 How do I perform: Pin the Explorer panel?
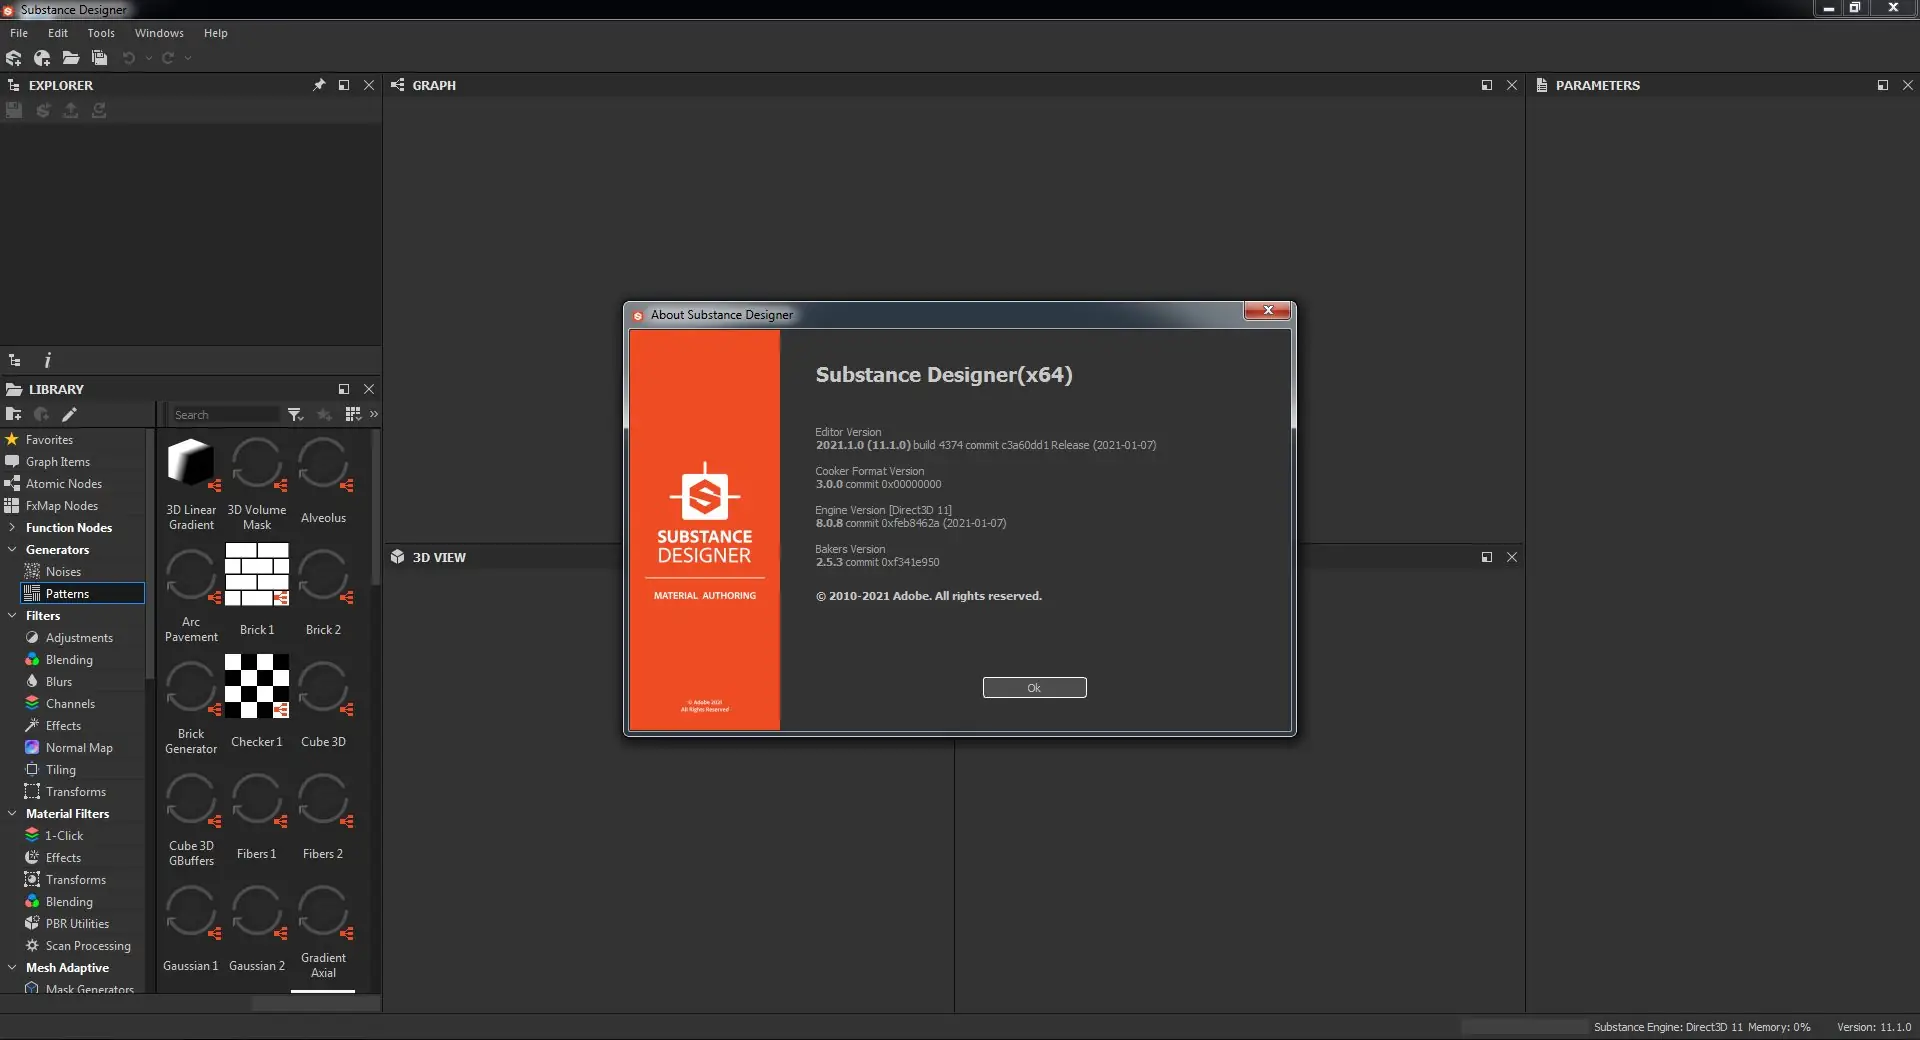[319, 85]
